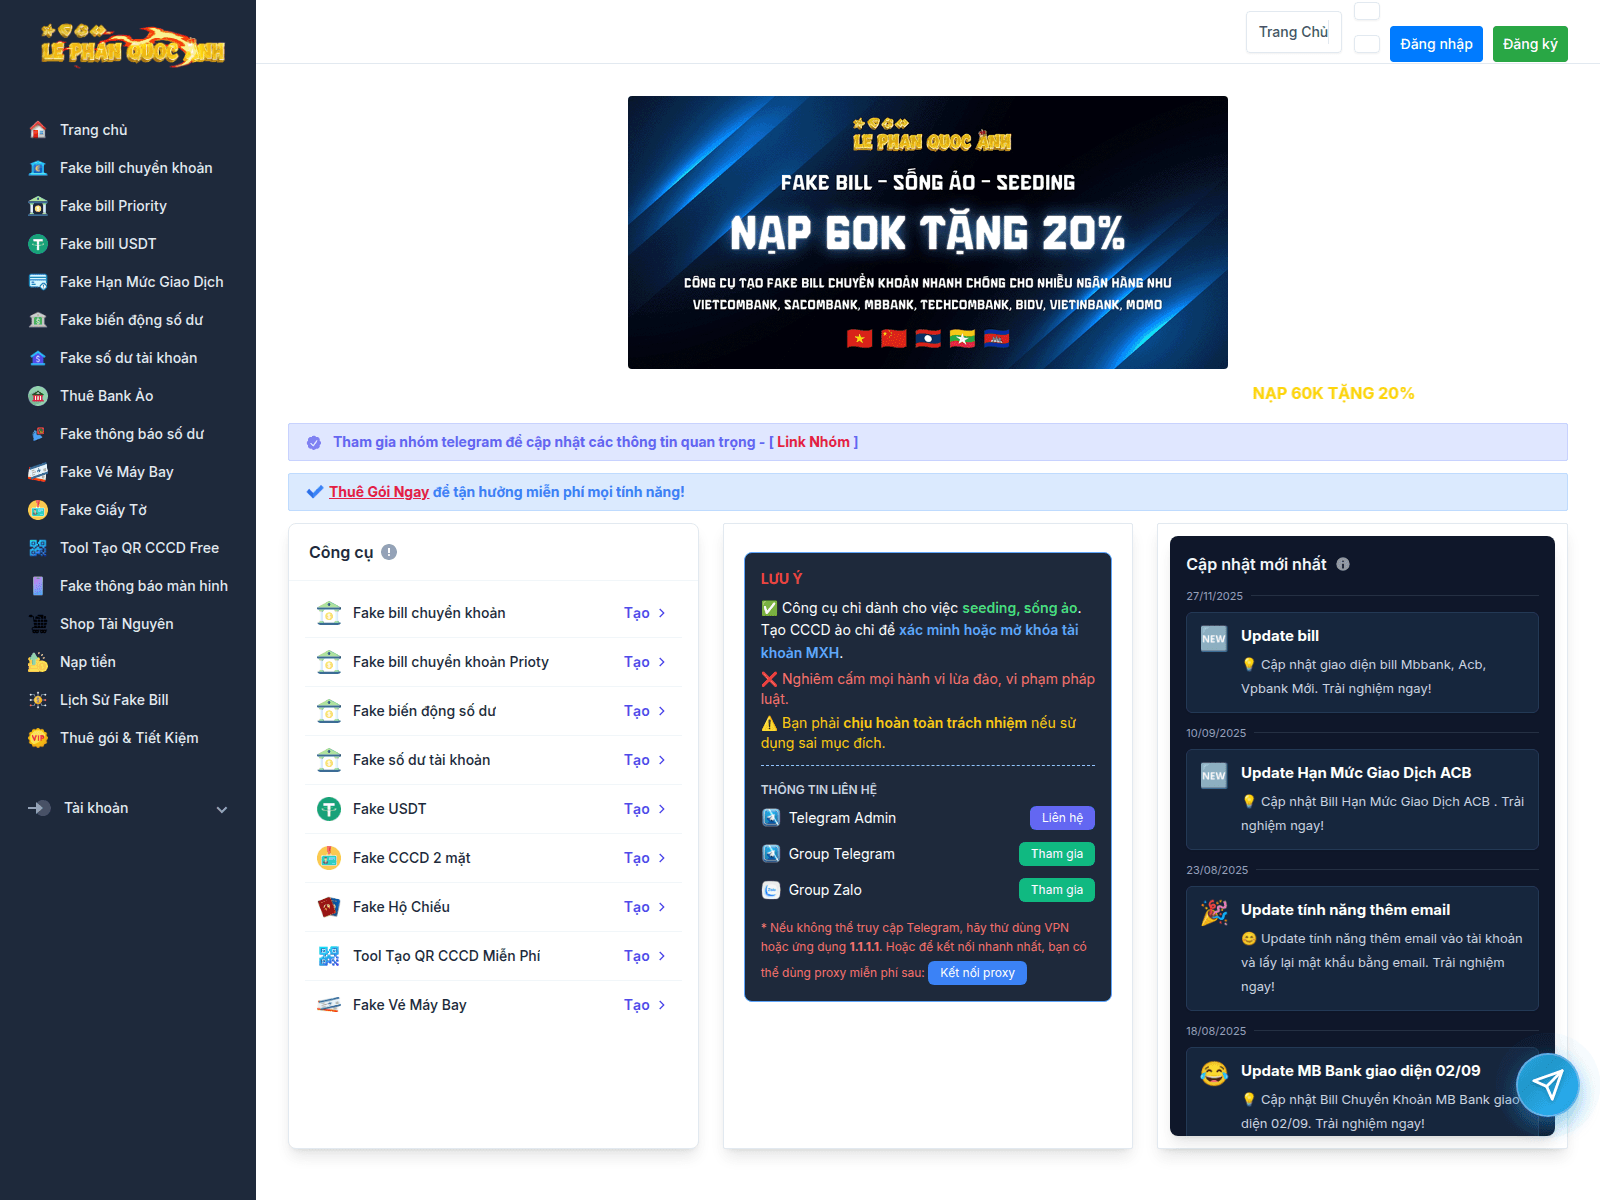Click the Đăng nhập button
The image size is (1600, 1200).
click(x=1436, y=44)
